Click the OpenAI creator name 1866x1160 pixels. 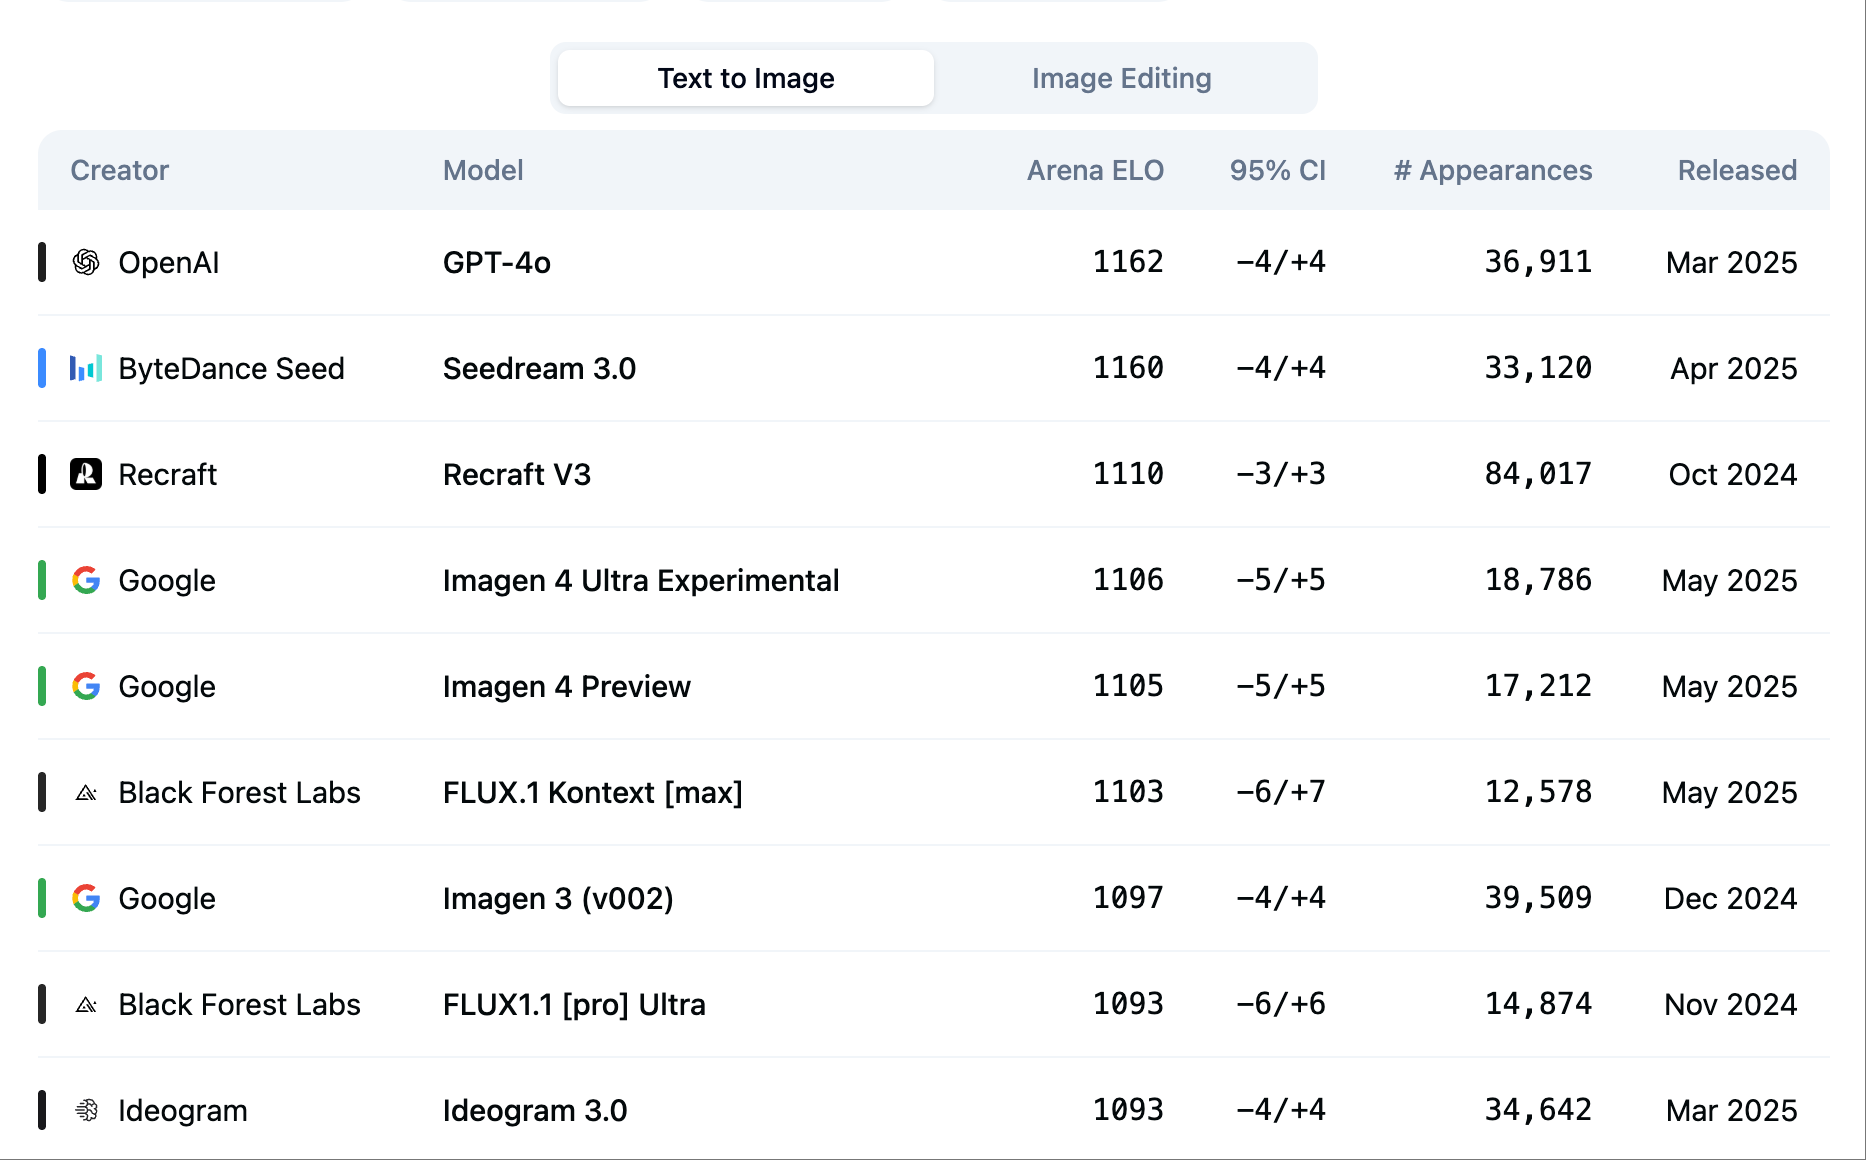point(169,262)
